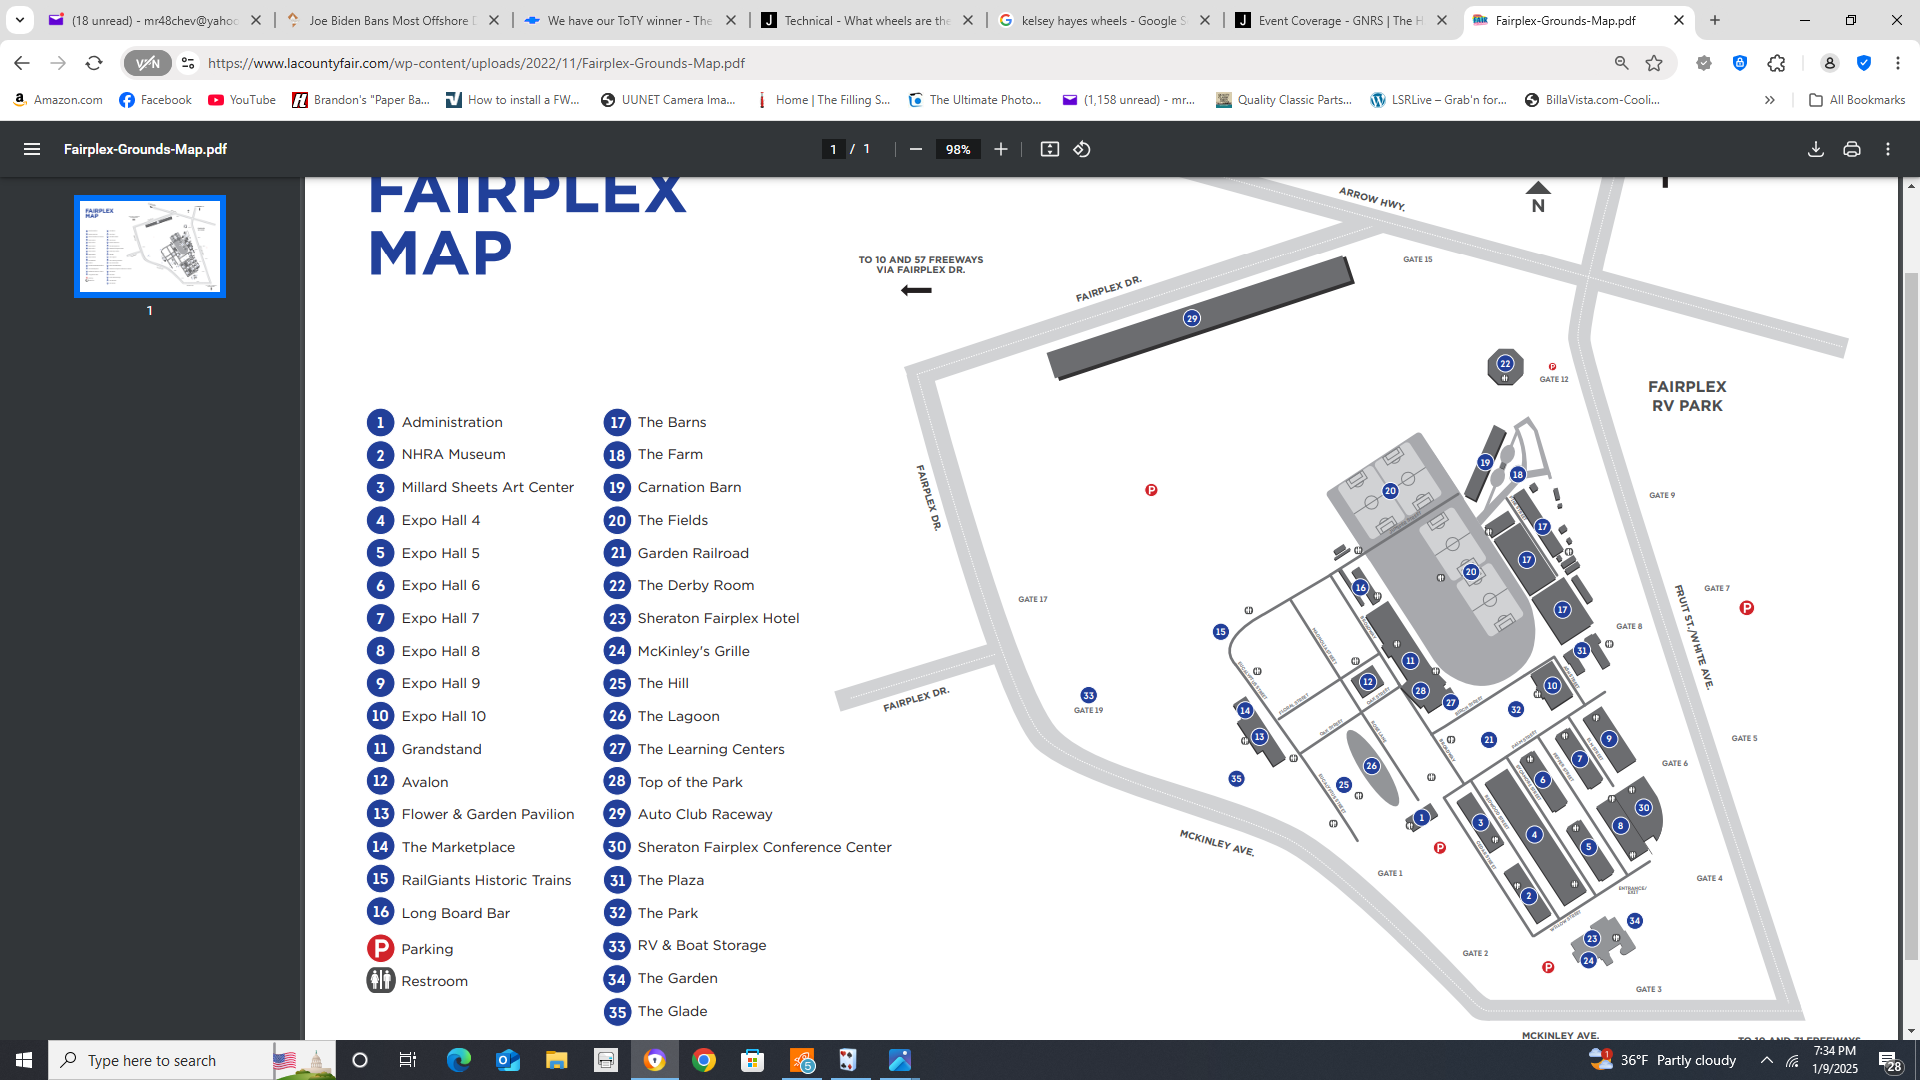Click 'RV & Boat Storage' legend text

coord(702,945)
